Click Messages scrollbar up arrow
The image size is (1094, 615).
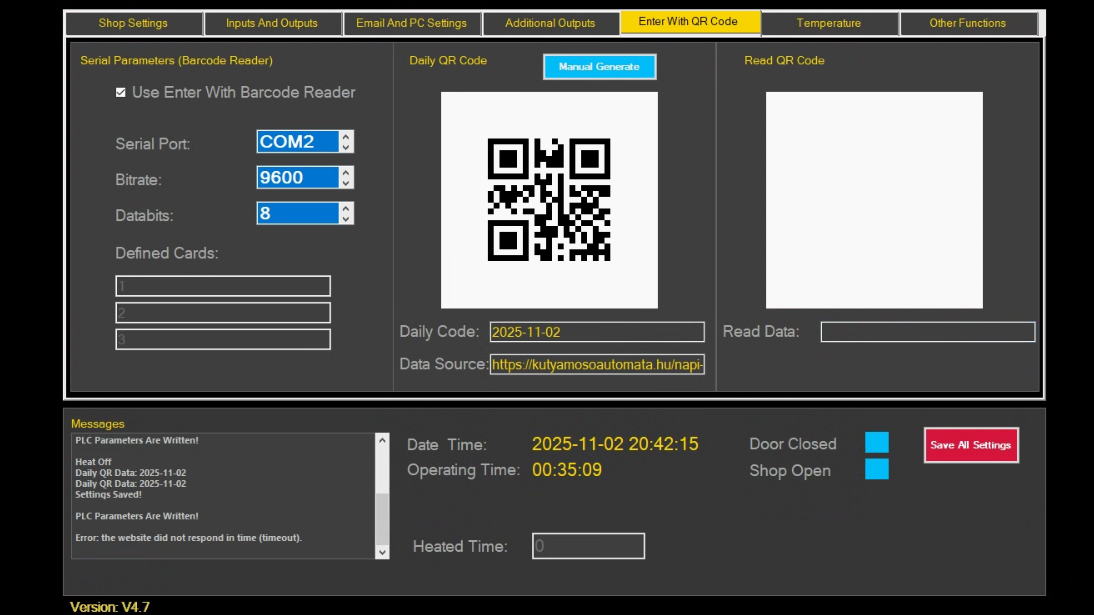[x=382, y=440]
